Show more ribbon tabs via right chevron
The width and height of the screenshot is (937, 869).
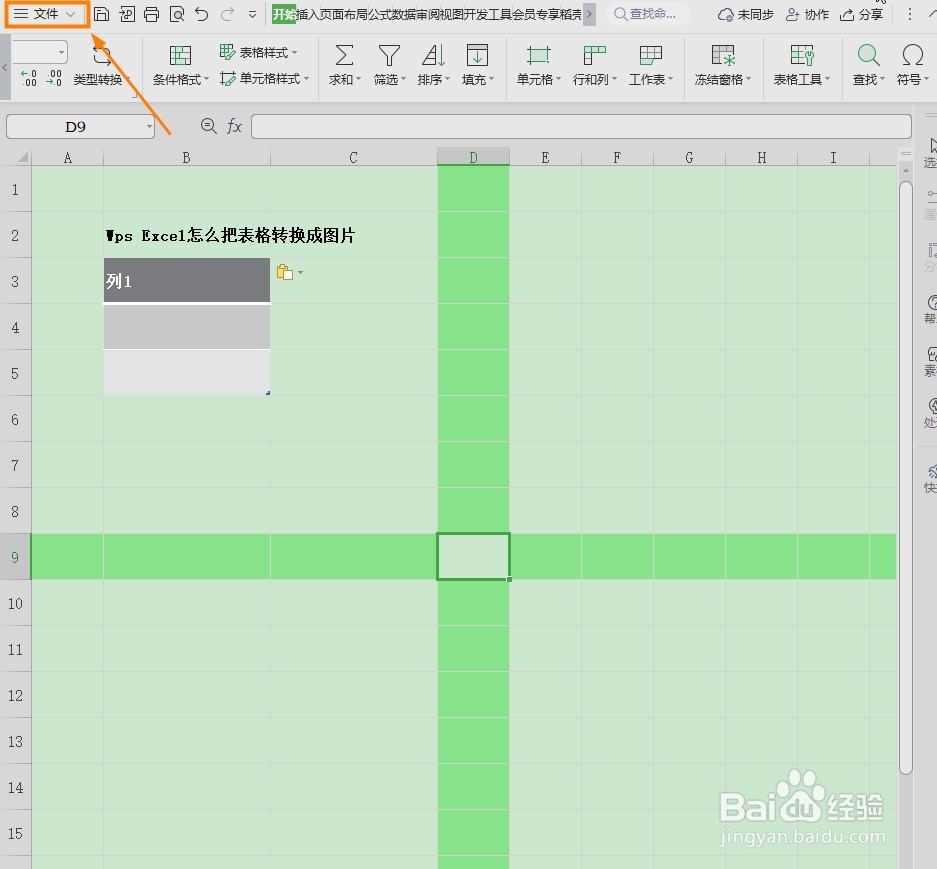tap(589, 14)
